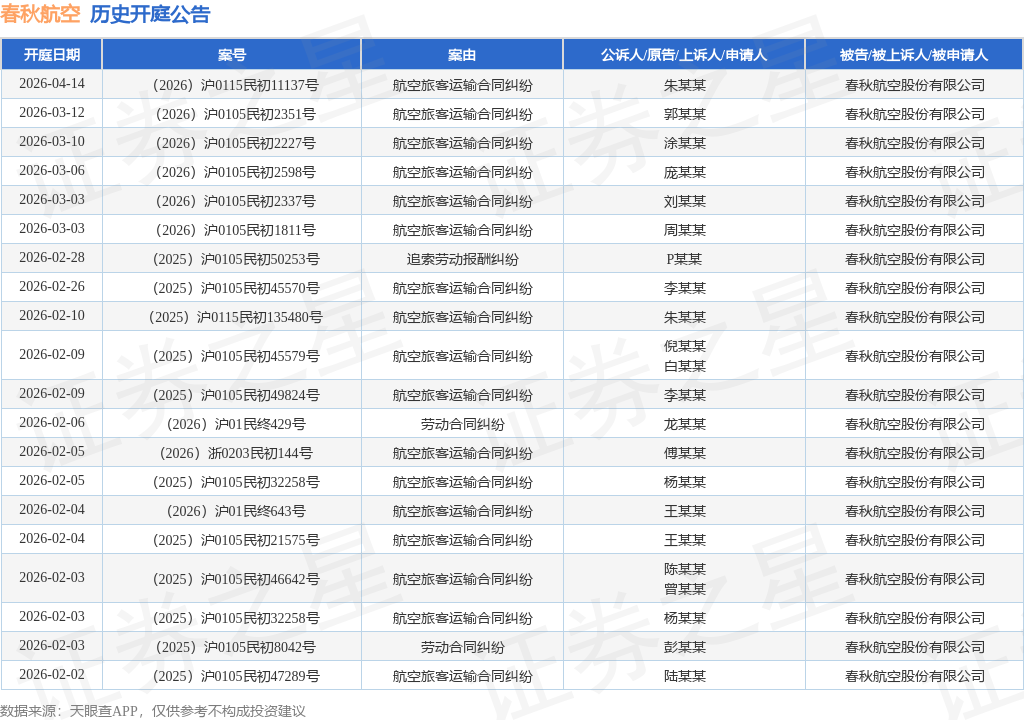This screenshot has width=1024, height=720.
Task: Select the 案号 column header
Action: point(232,55)
